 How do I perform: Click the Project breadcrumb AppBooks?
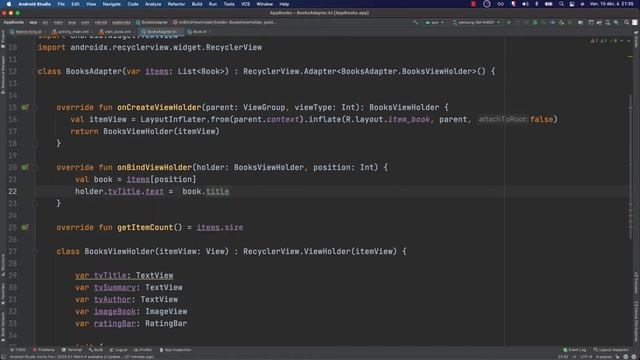(x=13, y=22)
